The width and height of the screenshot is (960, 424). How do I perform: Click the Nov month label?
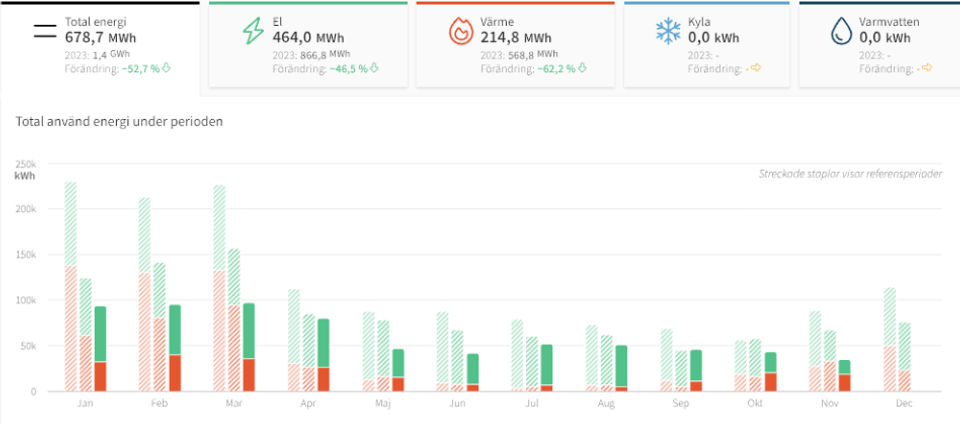coord(831,404)
